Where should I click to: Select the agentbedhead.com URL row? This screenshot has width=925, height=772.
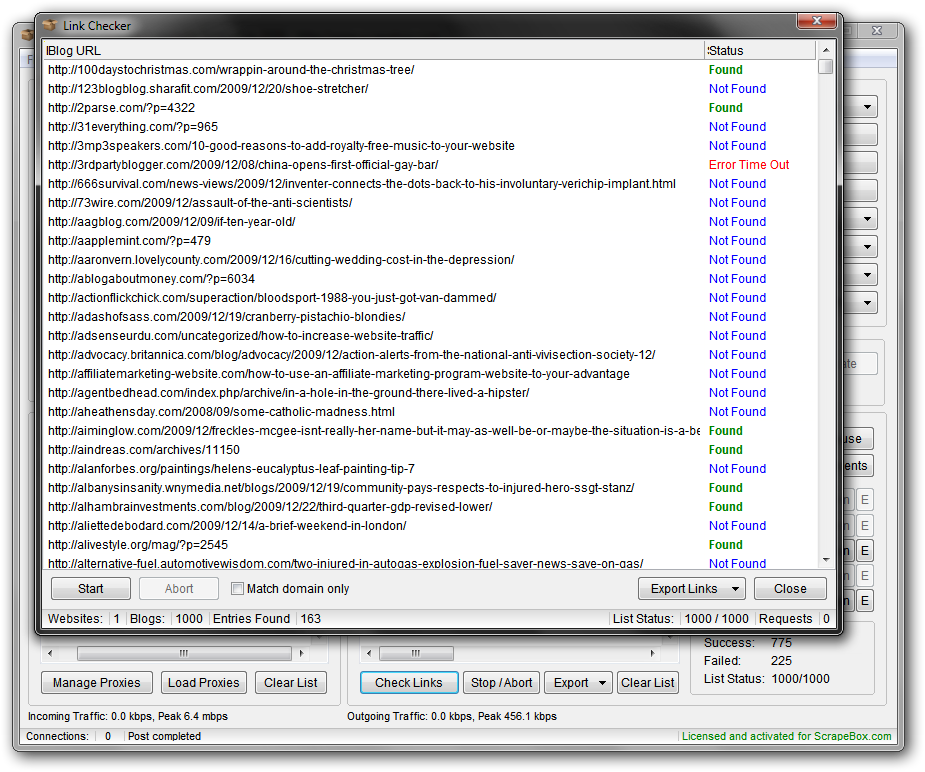429,392
